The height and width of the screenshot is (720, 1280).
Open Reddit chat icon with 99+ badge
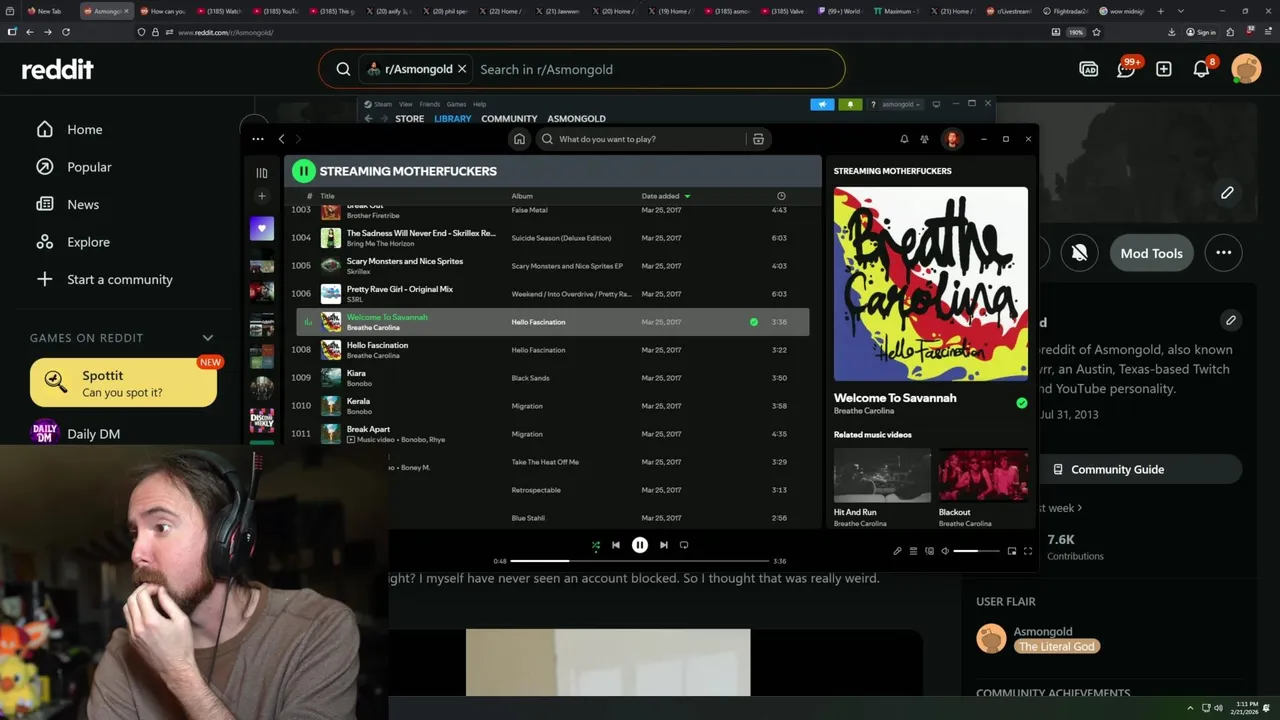pyautogui.click(x=1127, y=69)
